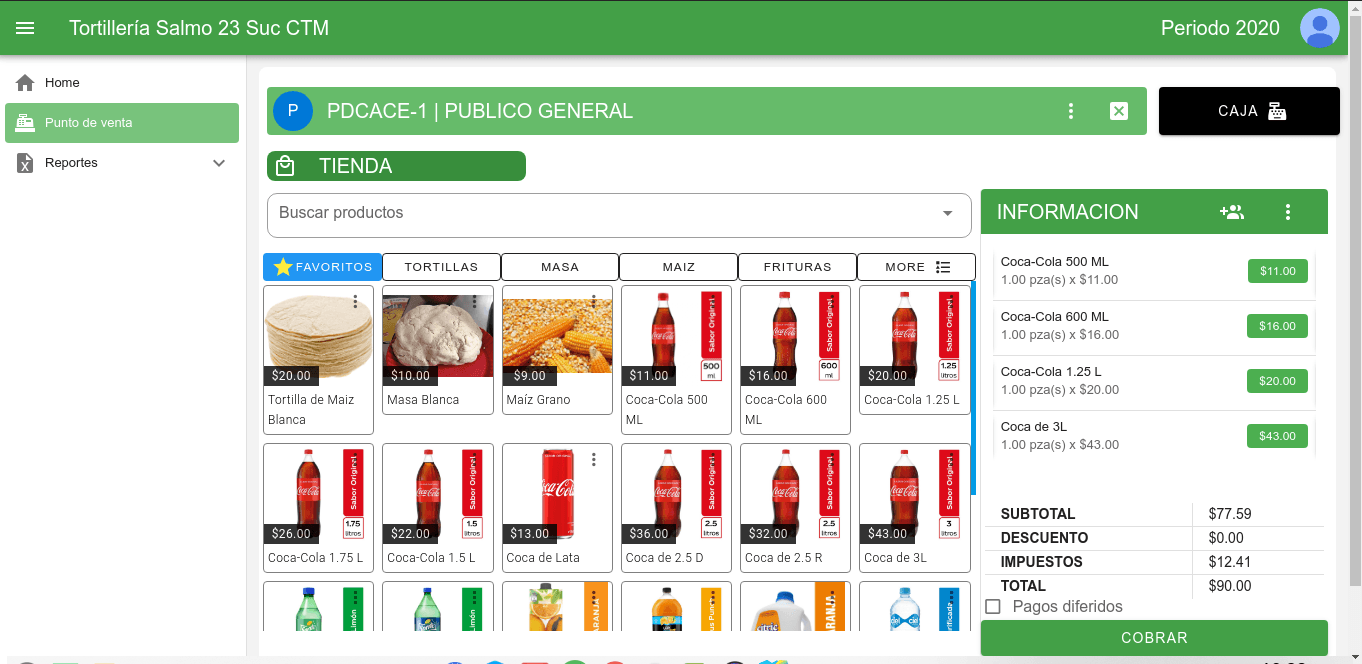Image resolution: width=1362 pixels, height=664 pixels.
Task: Click the Periodo 2020 label
Action: pyautogui.click(x=1220, y=28)
